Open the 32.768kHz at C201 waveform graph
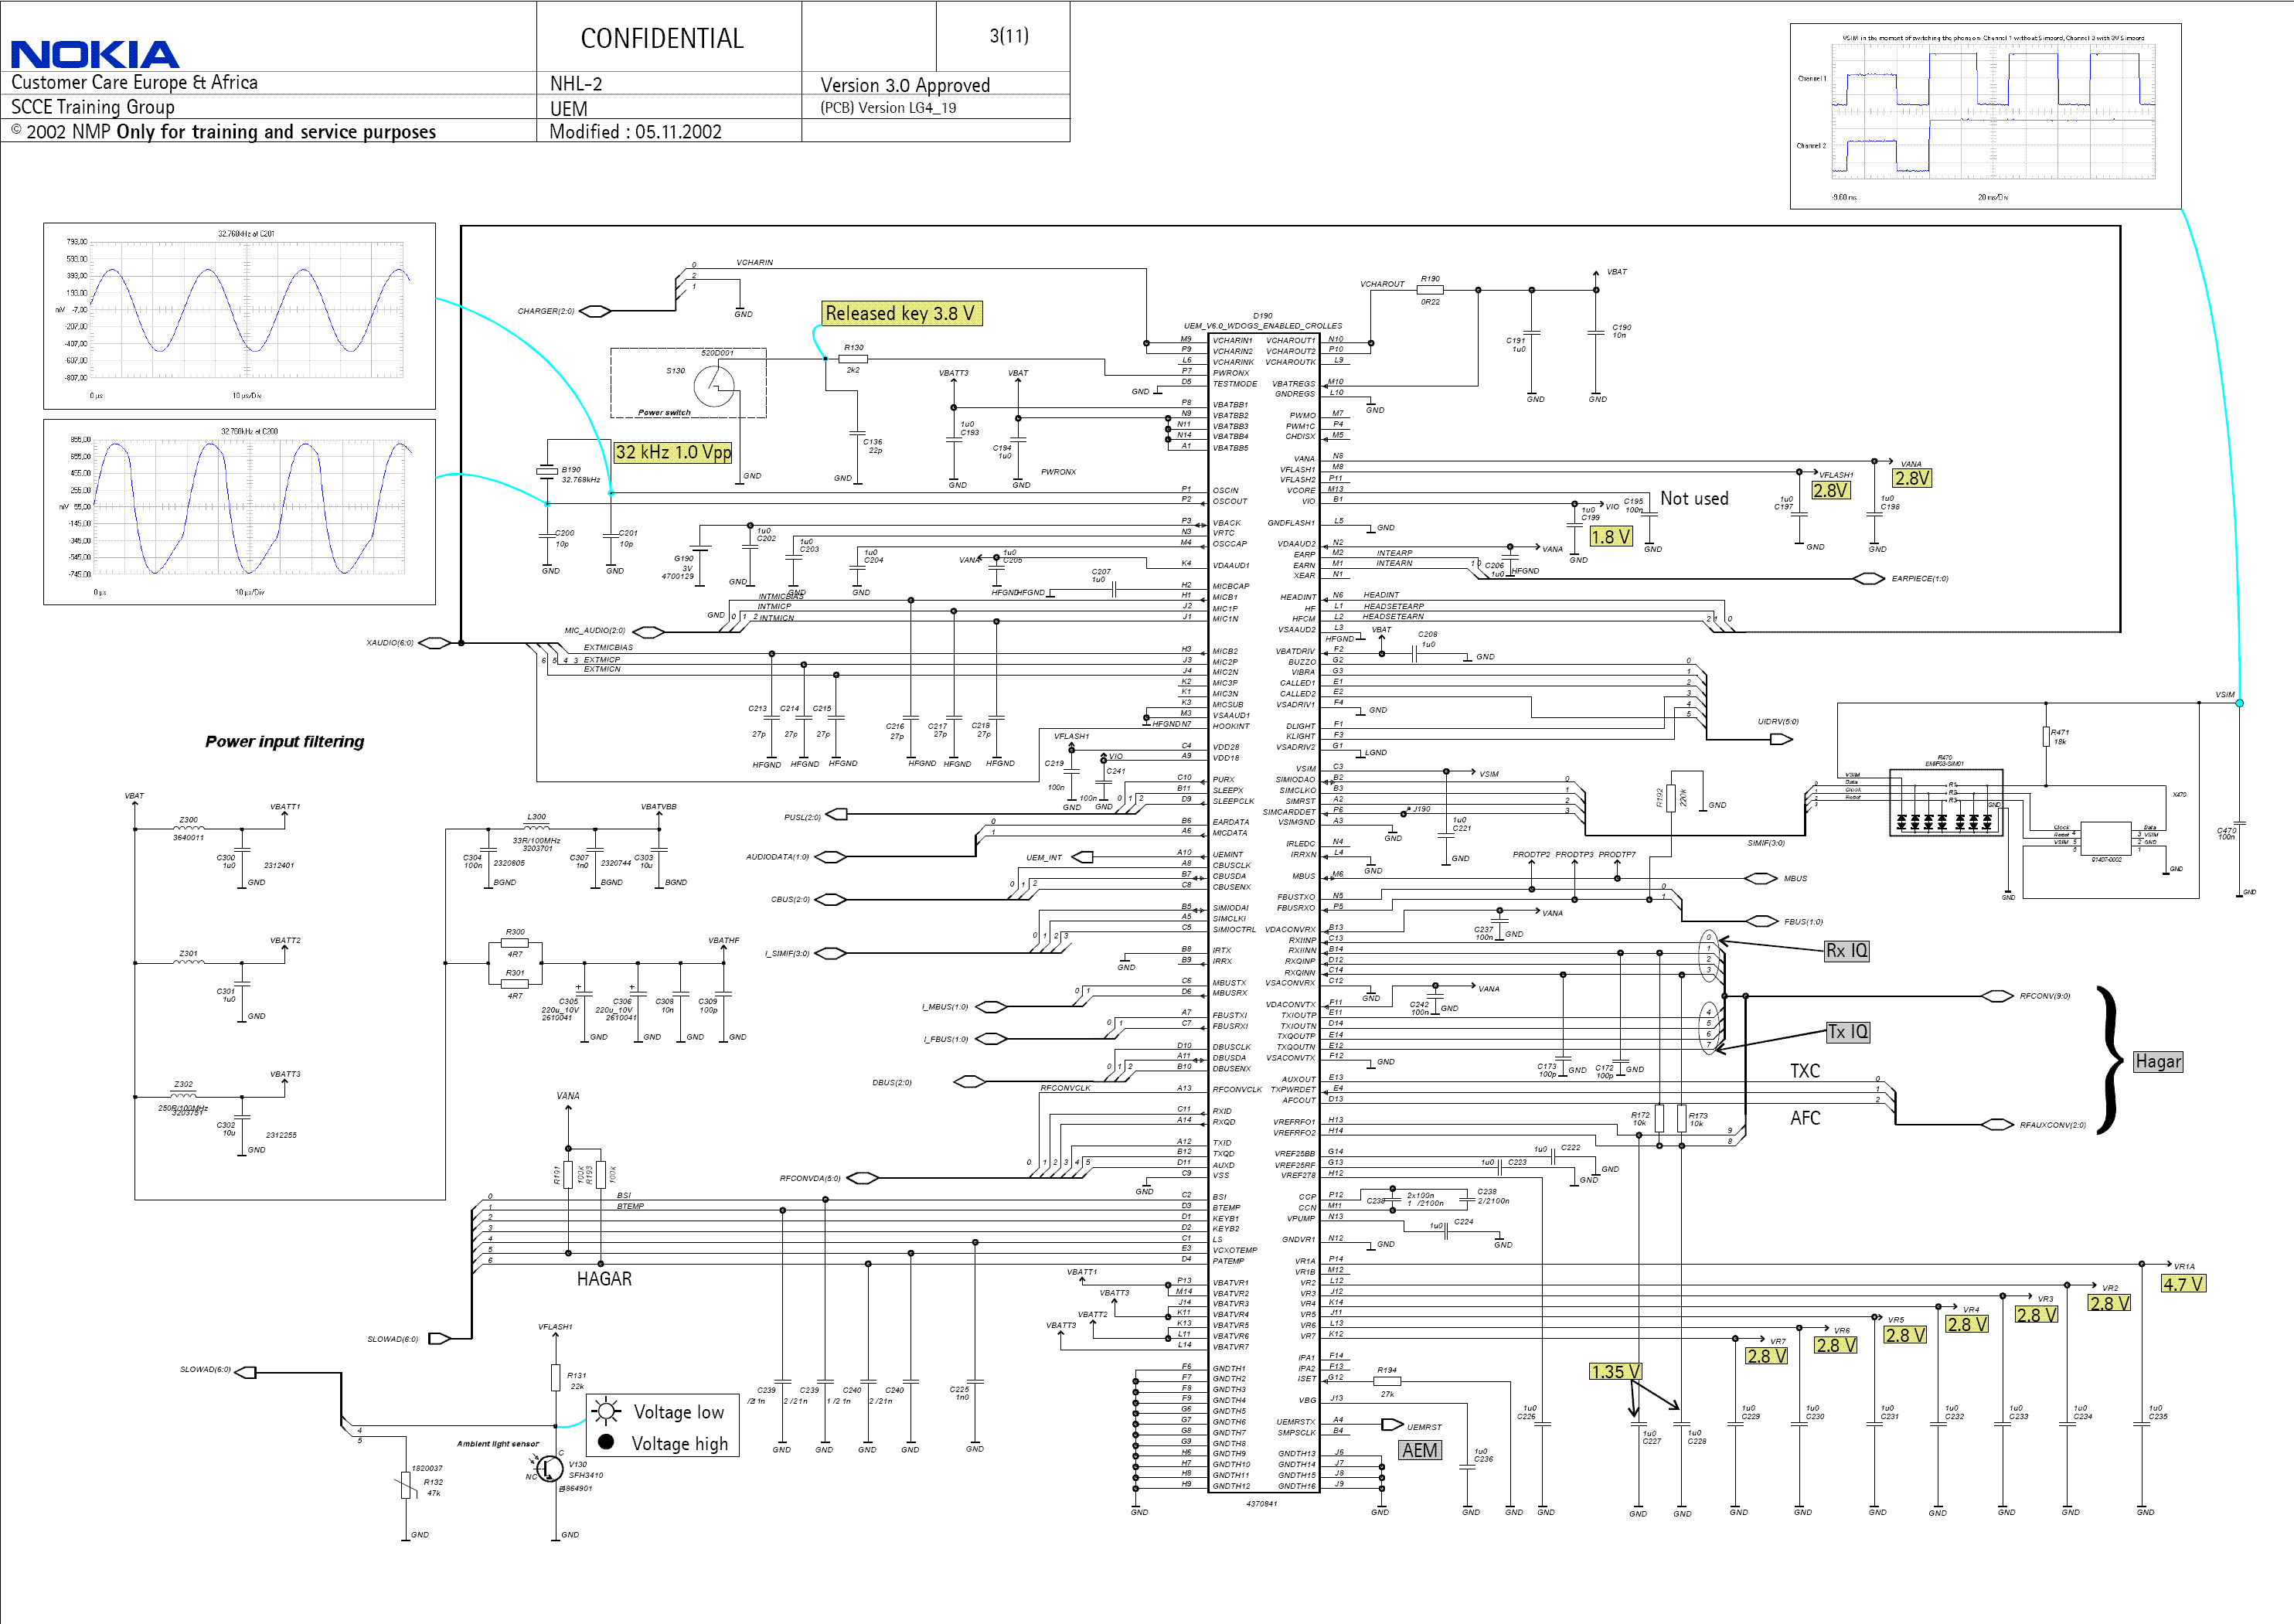Image resolution: width=2294 pixels, height=1624 pixels. tap(239, 316)
